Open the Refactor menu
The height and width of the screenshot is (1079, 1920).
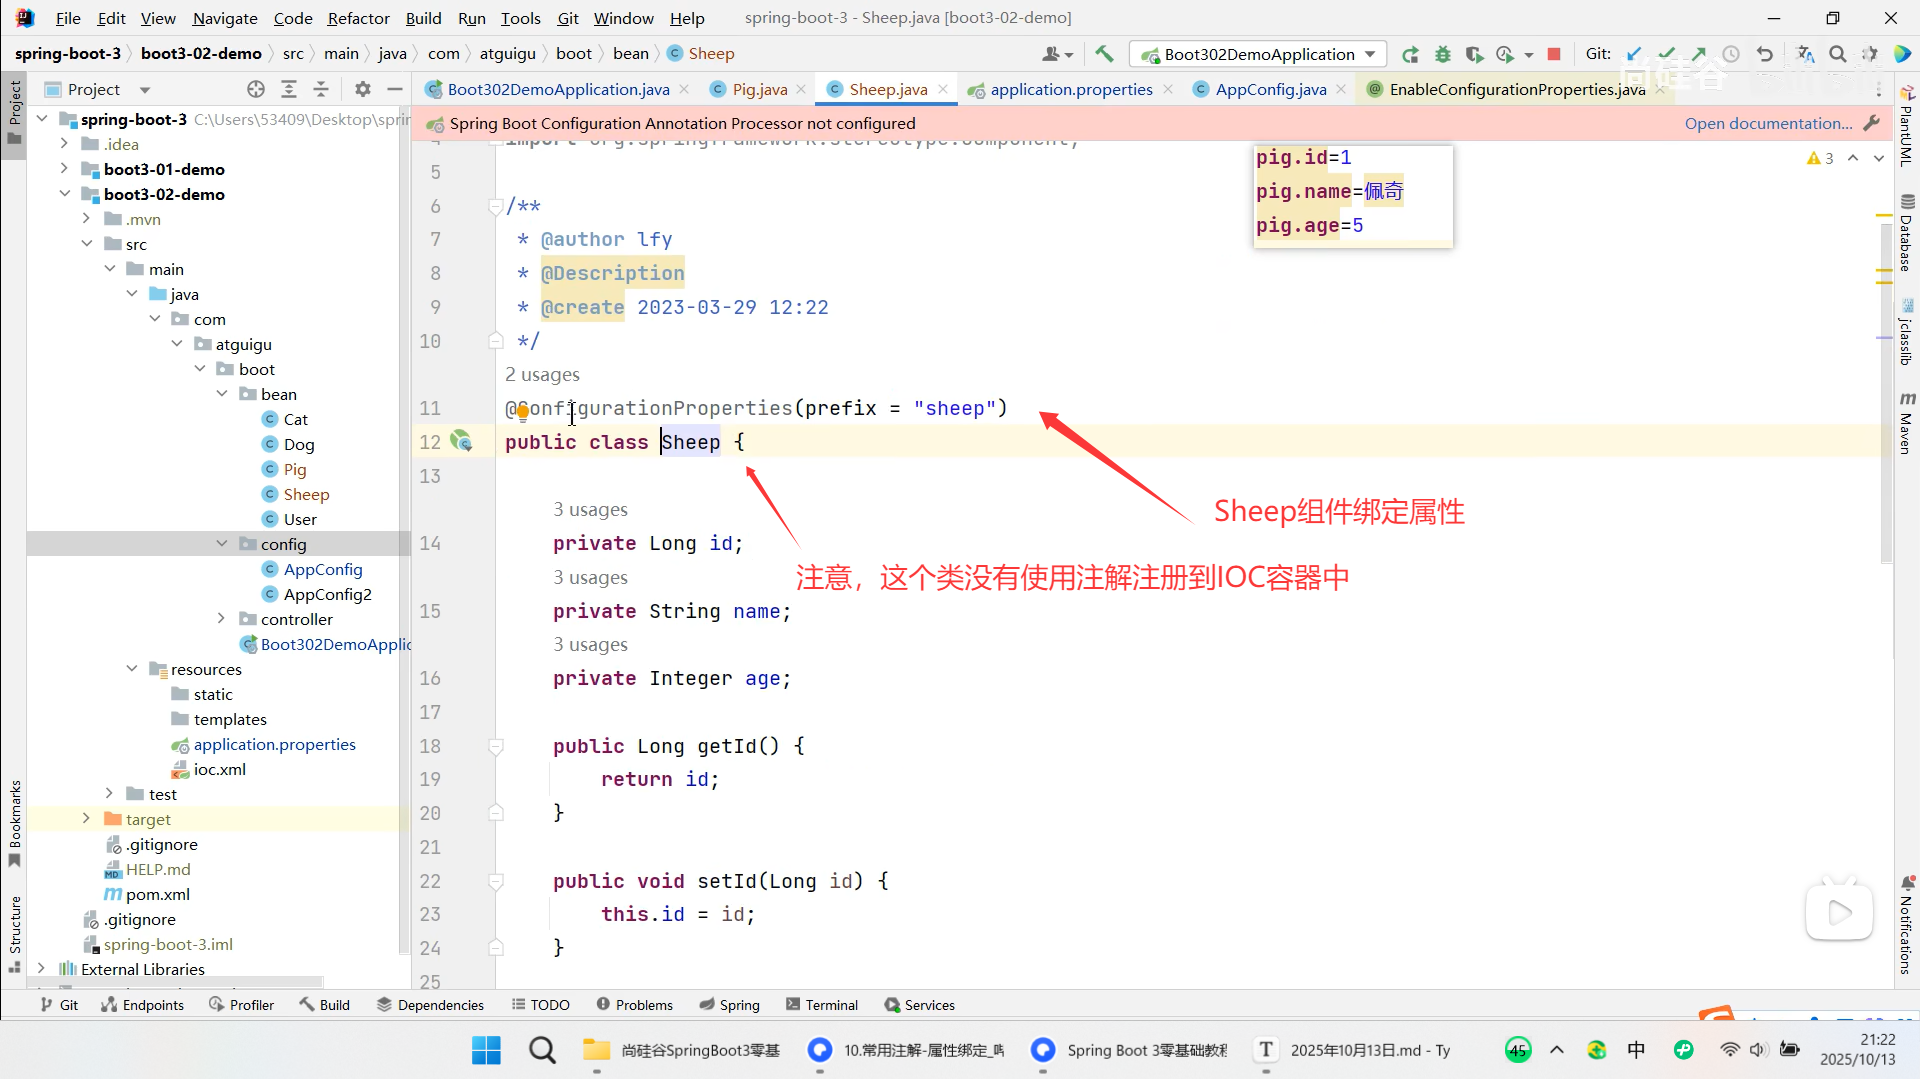[x=358, y=18]
